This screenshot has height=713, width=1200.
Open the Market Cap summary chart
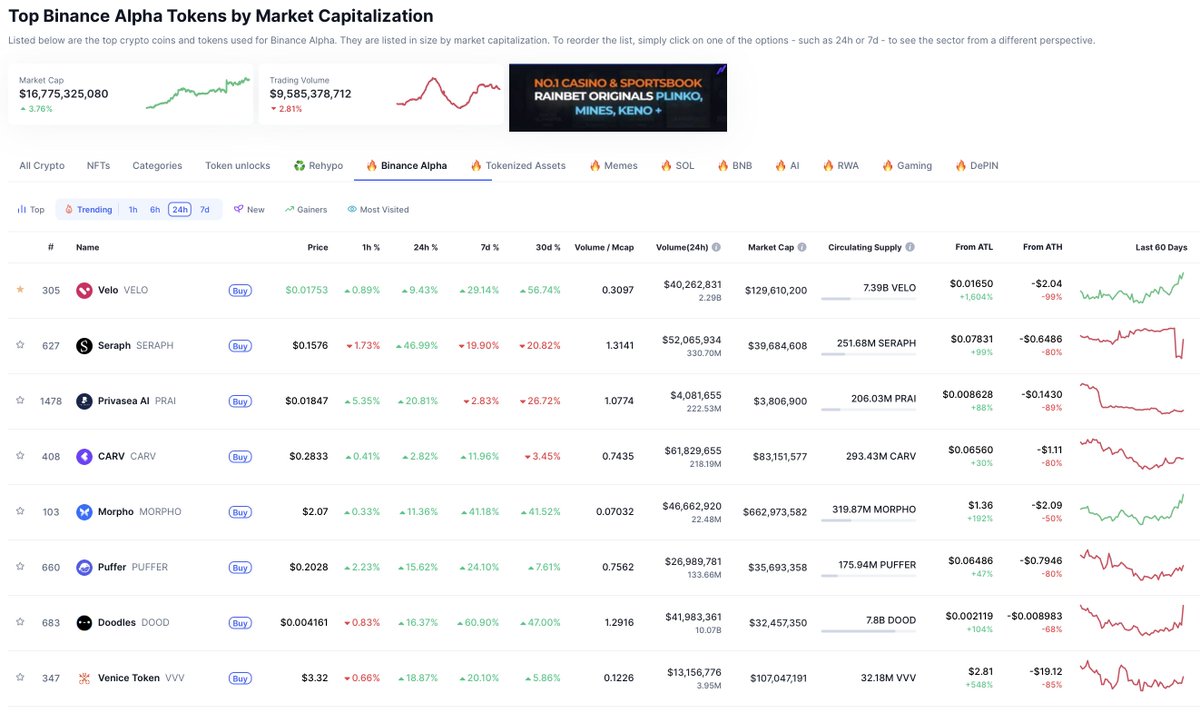[198, 93]
